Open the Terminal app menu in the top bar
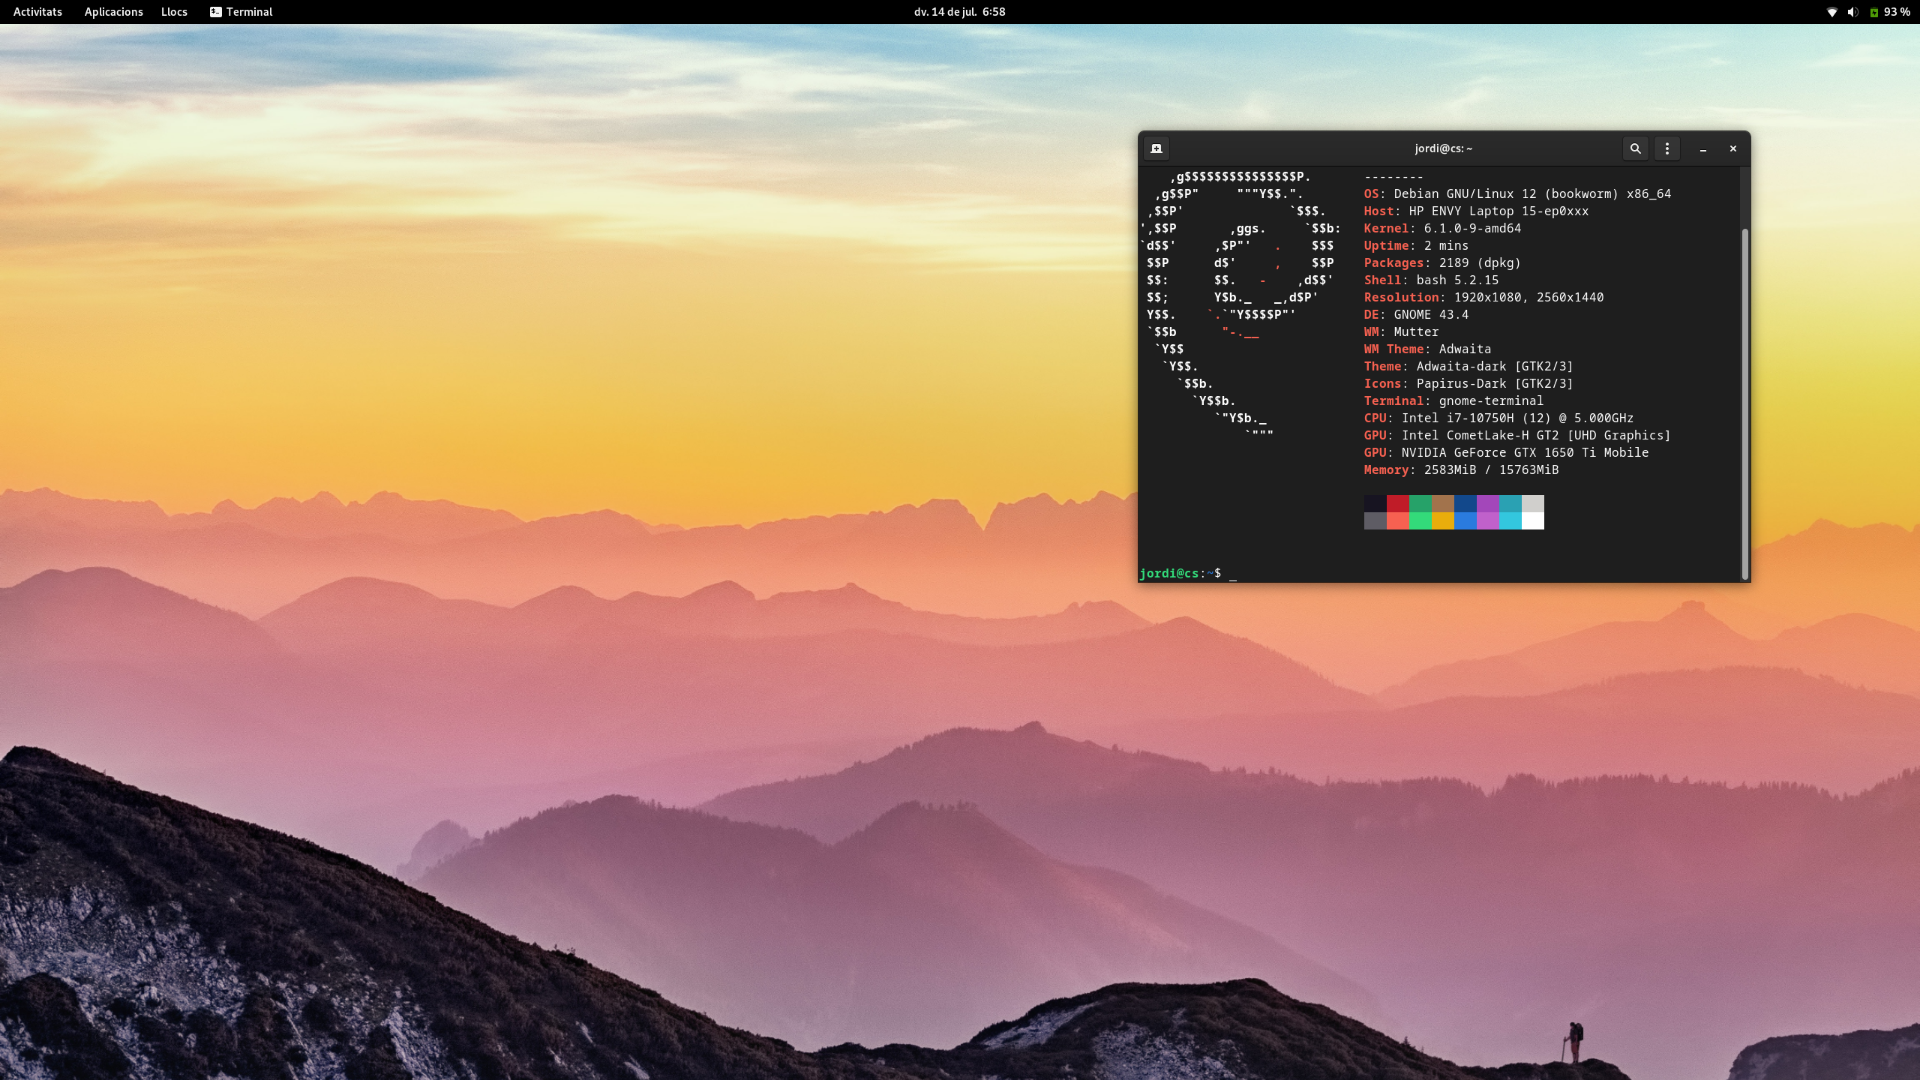This screenshot has height=1080, width=1920. point(241,12)
